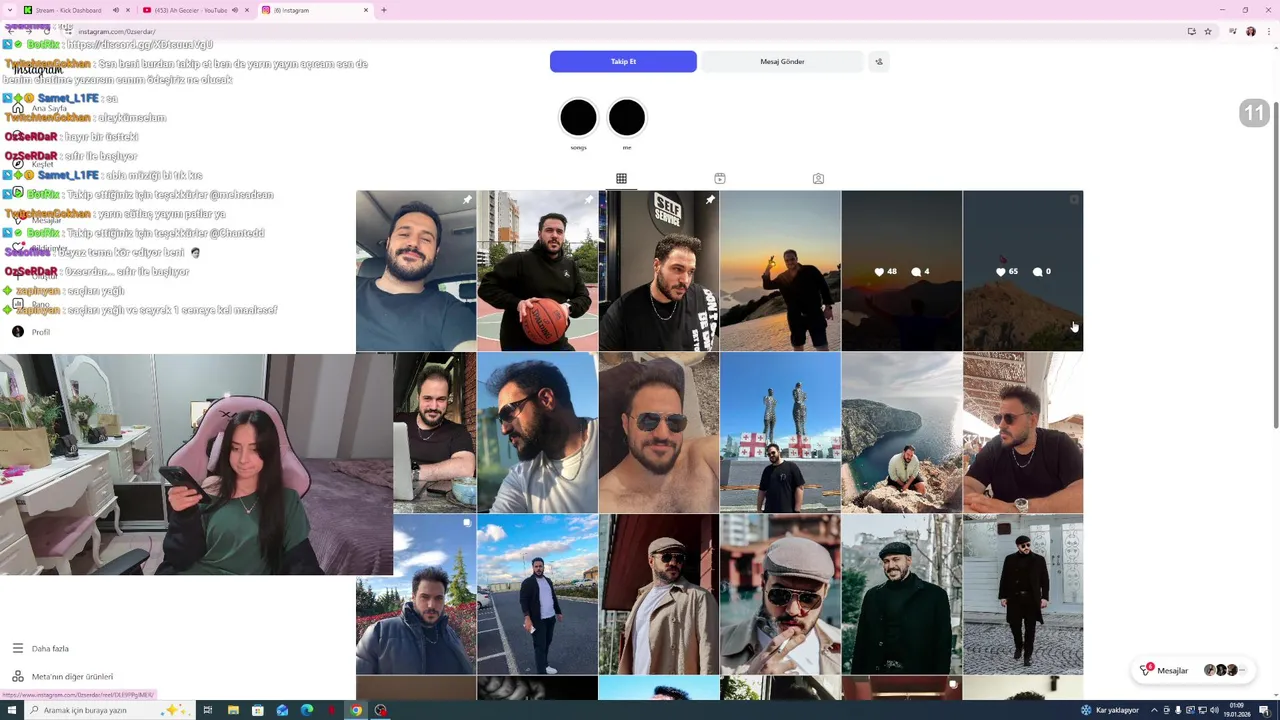Viewport: 1280px width, 720px height.
Task: Click the suggest similar accounts icon button
Action: 879,61
